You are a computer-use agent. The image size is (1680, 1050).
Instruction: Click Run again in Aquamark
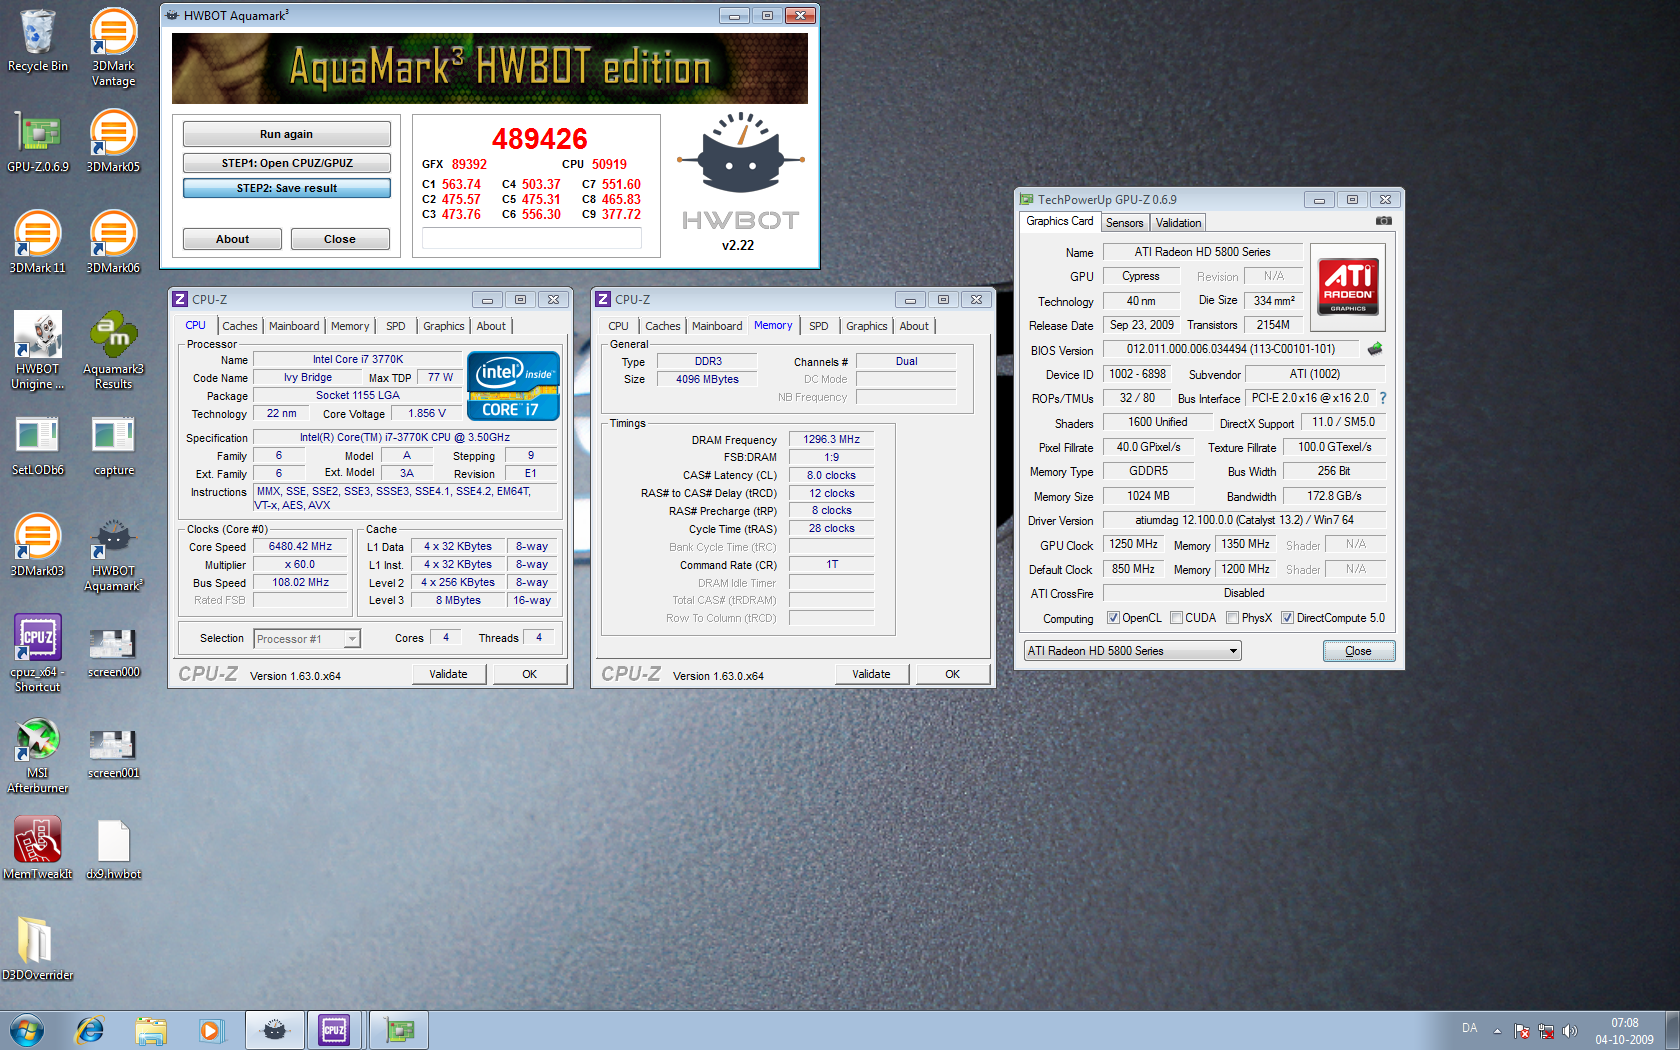point(286,134)
